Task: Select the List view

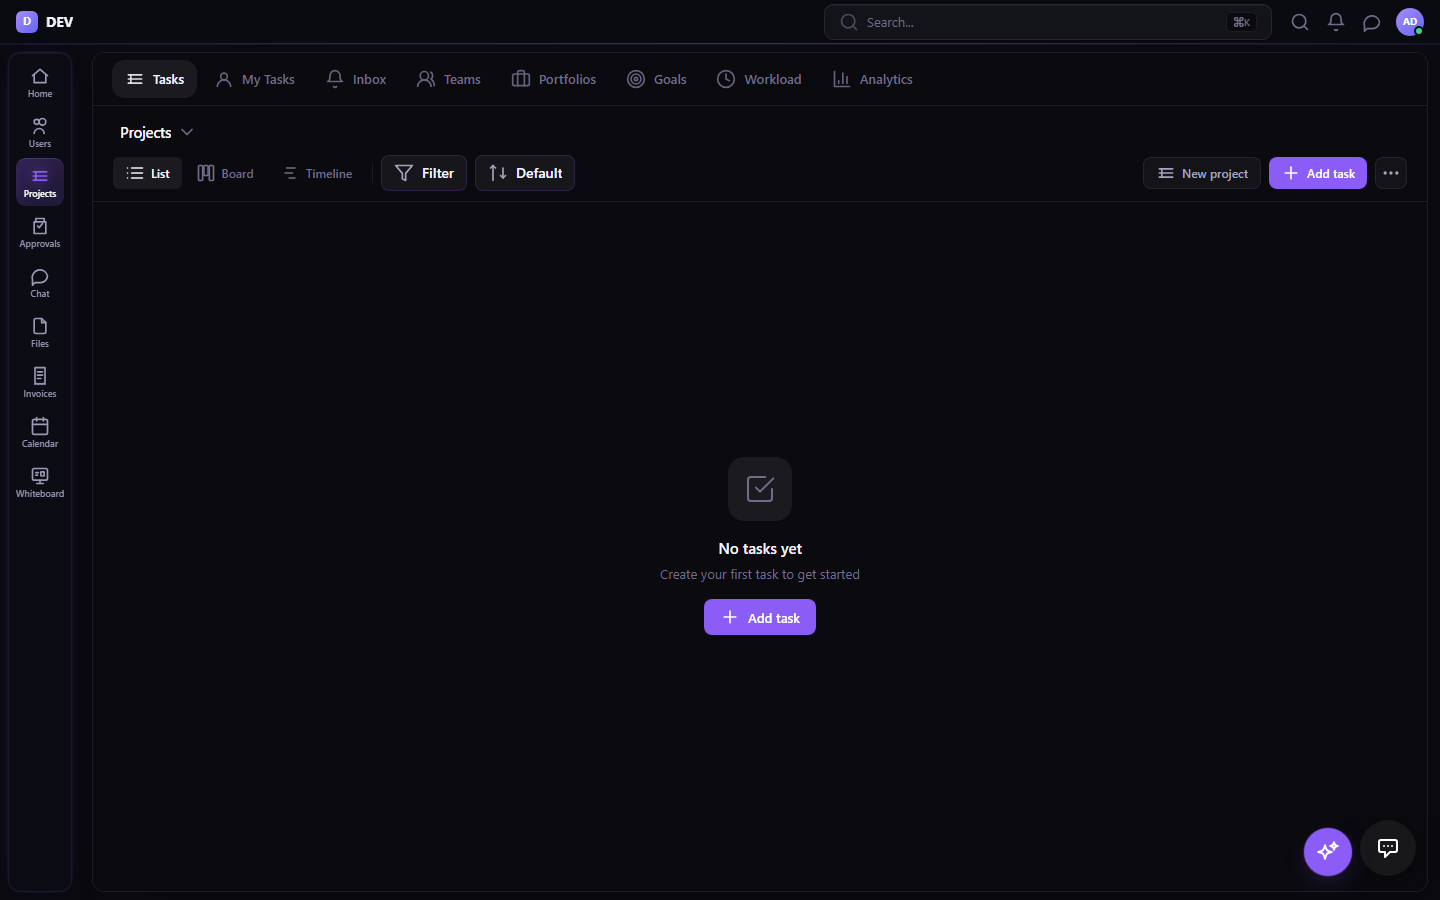Action: pos(147,173)
